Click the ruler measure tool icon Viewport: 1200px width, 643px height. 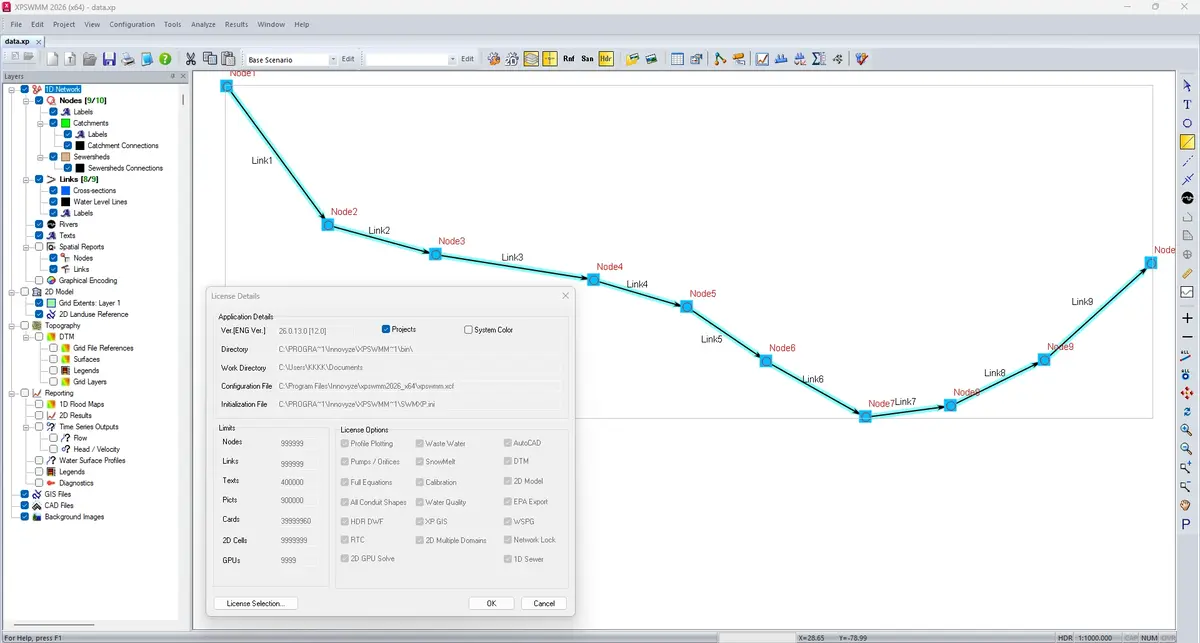(1187, 273)
